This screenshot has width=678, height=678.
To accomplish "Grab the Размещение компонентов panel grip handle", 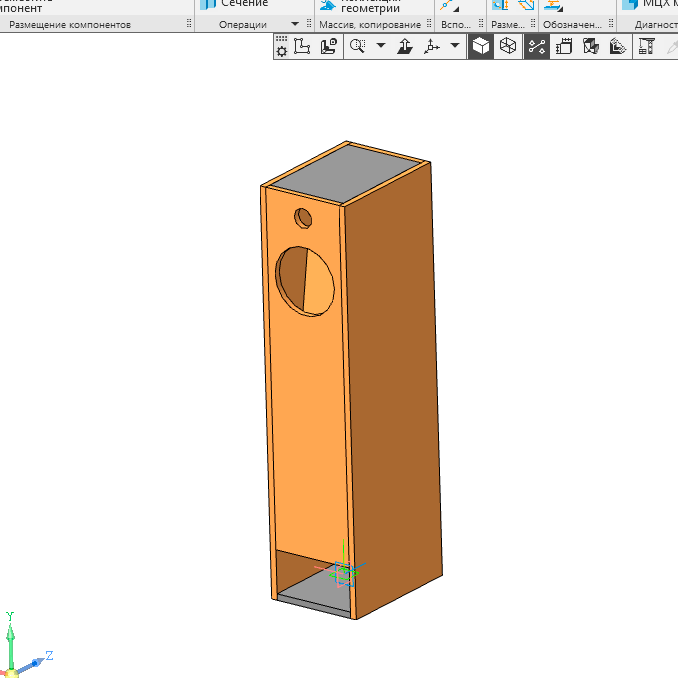I will tap(189, 23).
